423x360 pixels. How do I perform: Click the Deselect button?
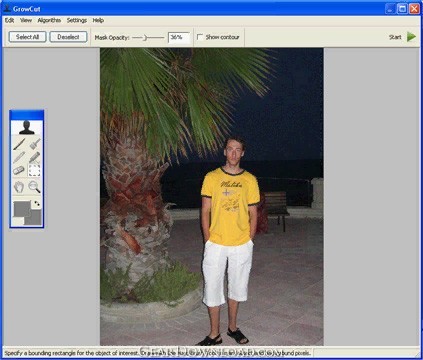coord(68,37)
